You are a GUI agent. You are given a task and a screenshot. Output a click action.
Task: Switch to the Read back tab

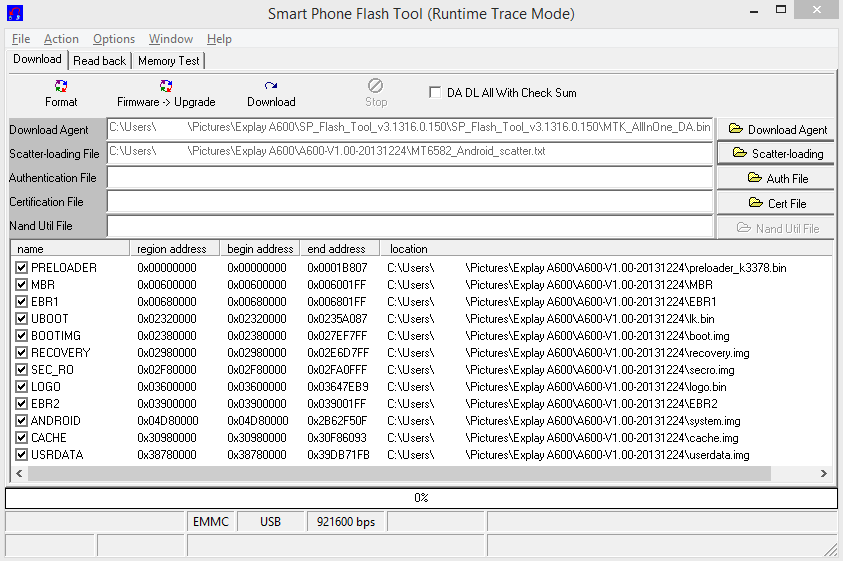coord(100,61)
